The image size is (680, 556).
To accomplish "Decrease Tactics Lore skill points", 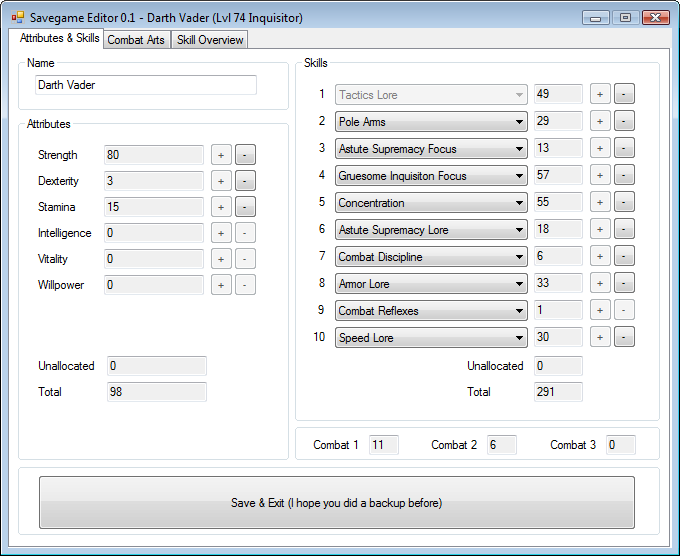I will click(624, 94).
